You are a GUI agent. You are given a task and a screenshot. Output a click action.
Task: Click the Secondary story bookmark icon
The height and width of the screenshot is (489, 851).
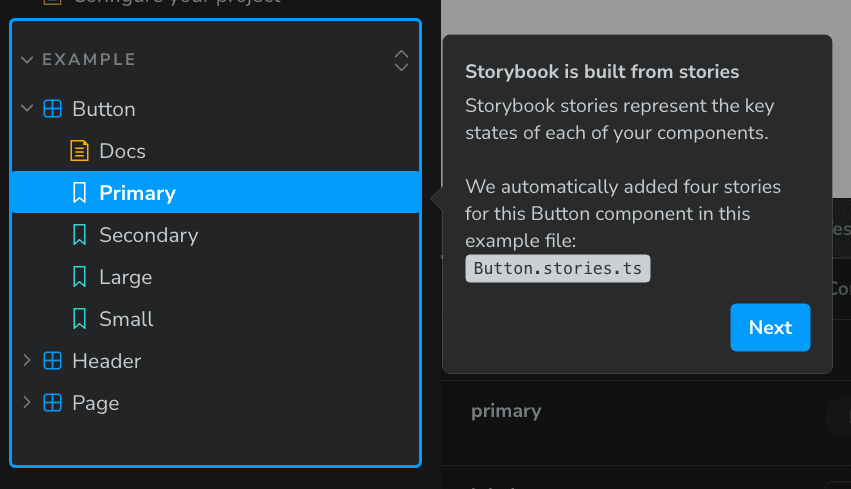[x=79, y=235]
